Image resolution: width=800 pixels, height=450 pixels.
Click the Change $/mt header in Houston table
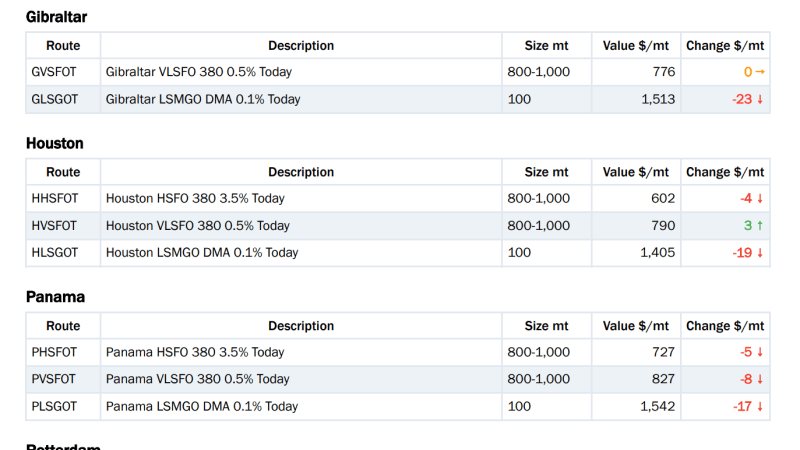pos(725,172)
